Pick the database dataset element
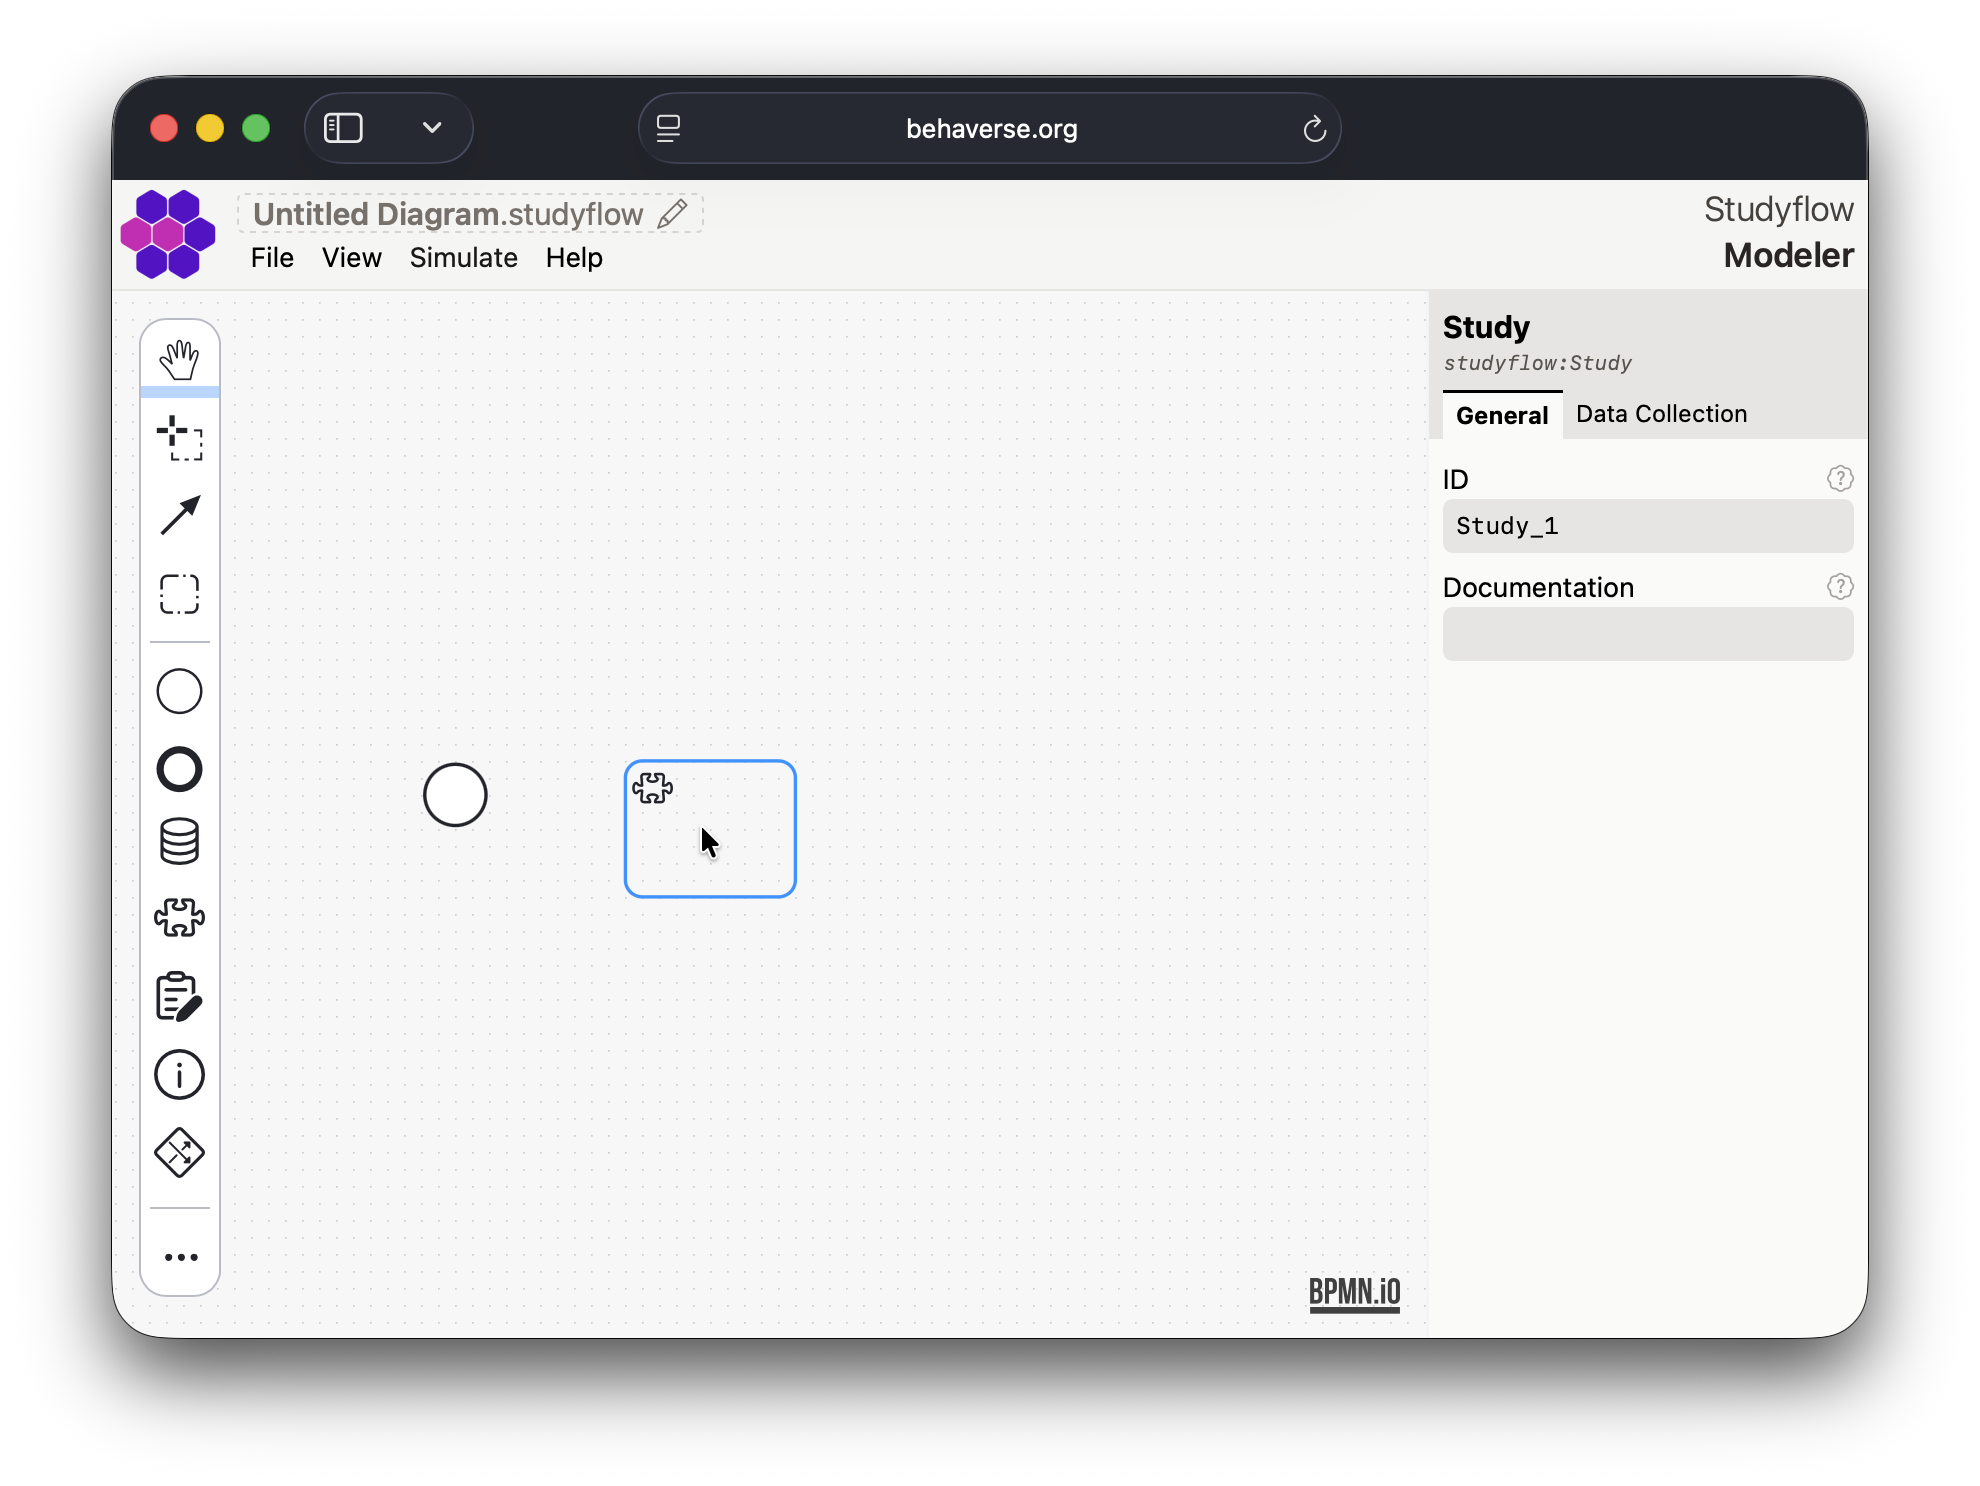 (180, 841)
